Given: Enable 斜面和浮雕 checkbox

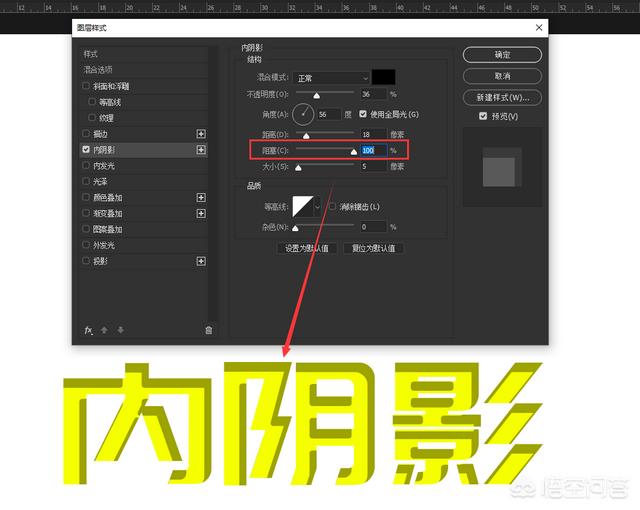Looking at the screenshot, I should point(86,86).
